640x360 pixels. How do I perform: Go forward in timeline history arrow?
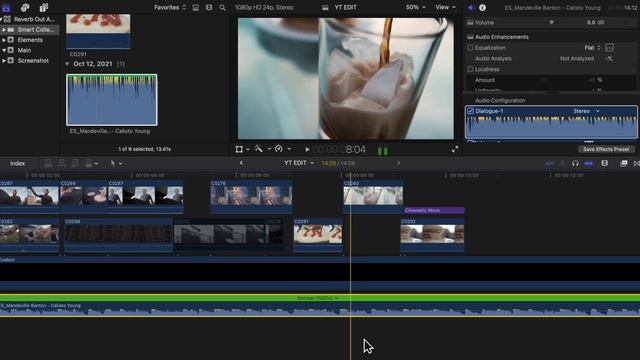tap(398, 163)
